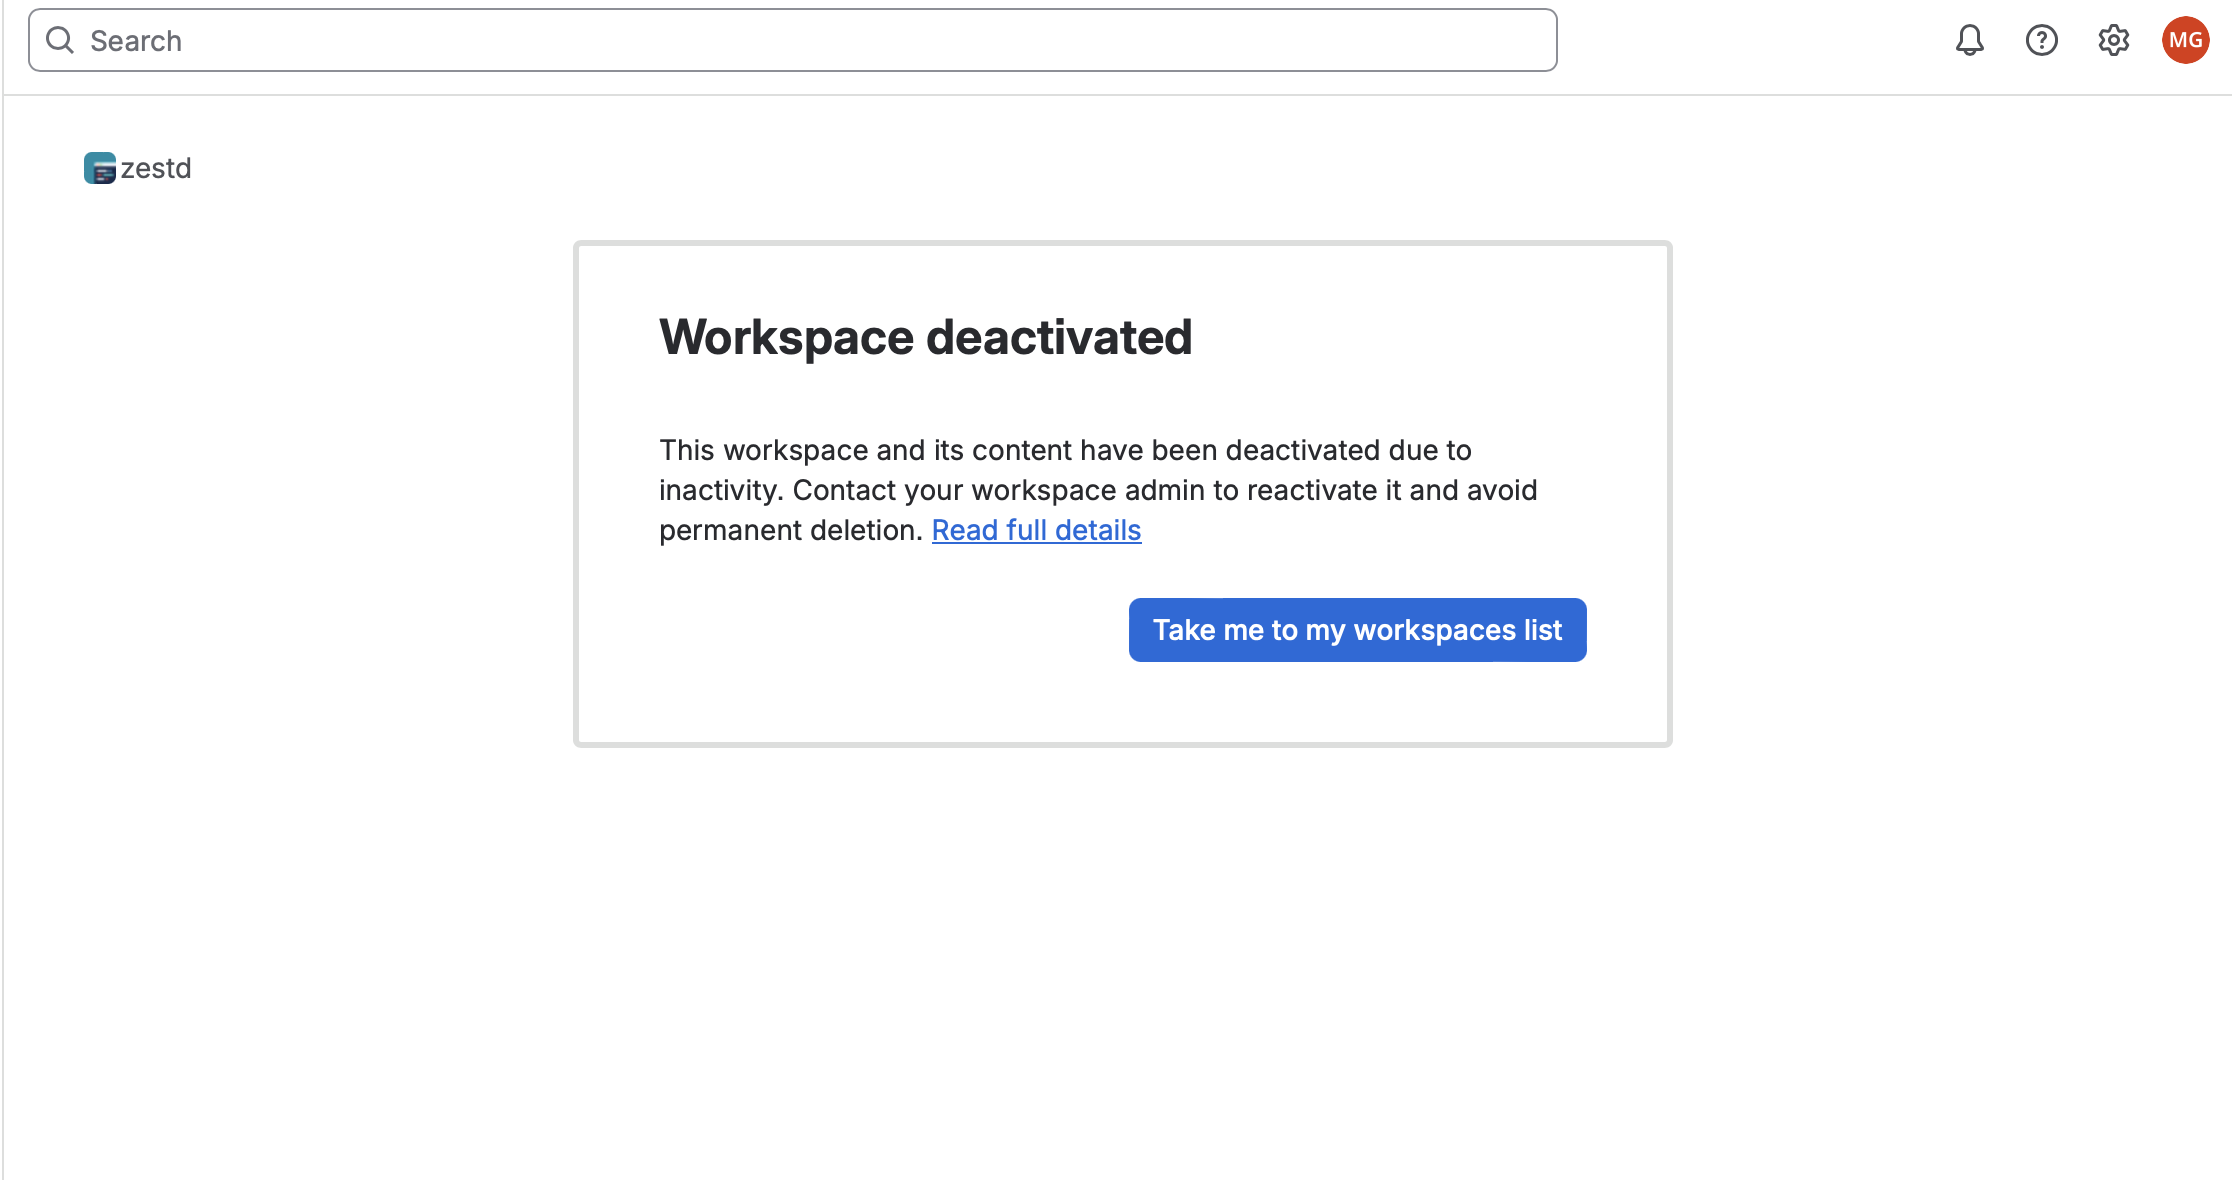Click the zestd workspace logo icon
Screen dimensions: 2232x1180
[100, 168]
